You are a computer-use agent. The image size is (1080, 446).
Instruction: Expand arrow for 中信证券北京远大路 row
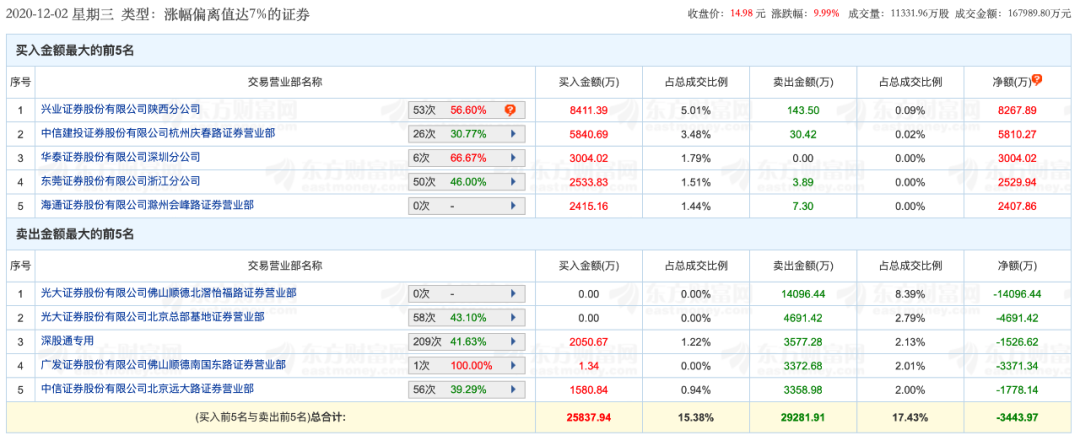click(x=514, y=390)
